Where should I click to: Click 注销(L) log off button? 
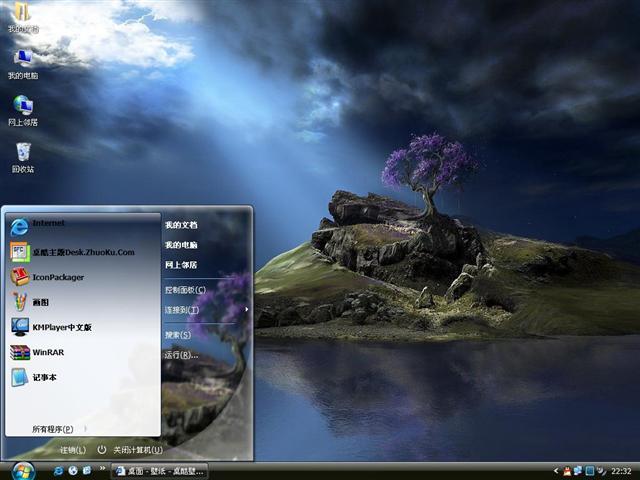[x=73, y=450]
